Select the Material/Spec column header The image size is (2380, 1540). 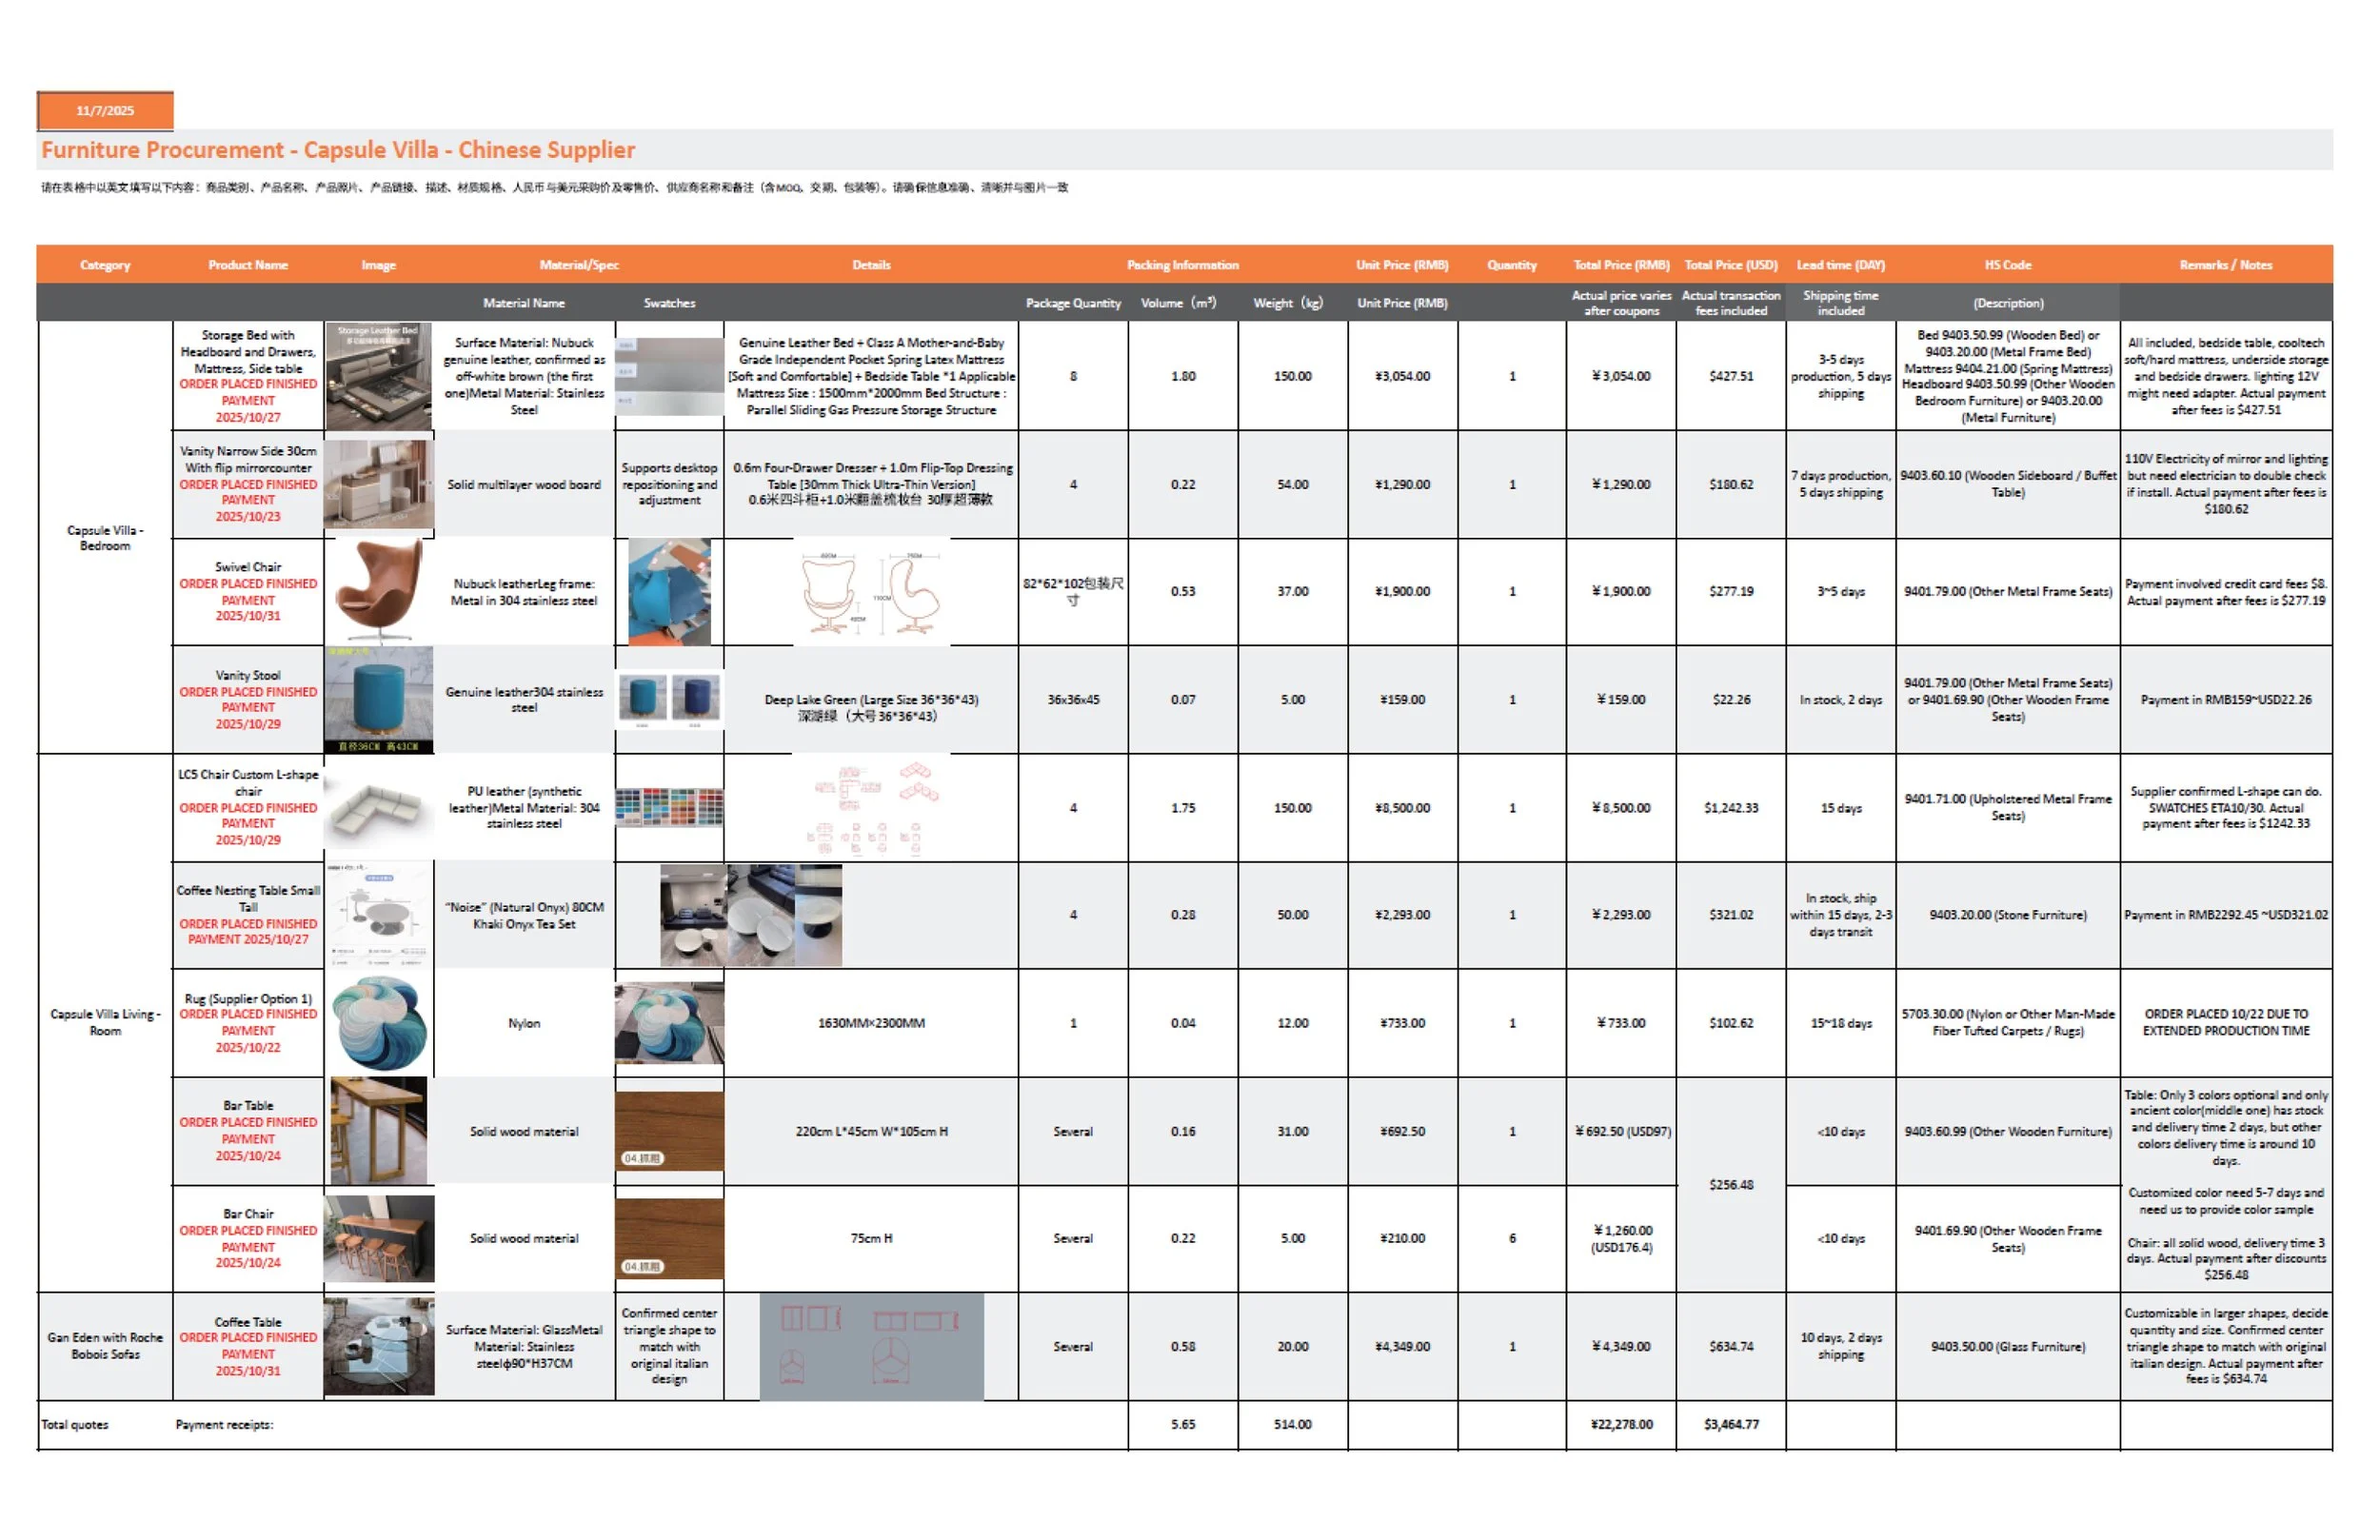579,265
